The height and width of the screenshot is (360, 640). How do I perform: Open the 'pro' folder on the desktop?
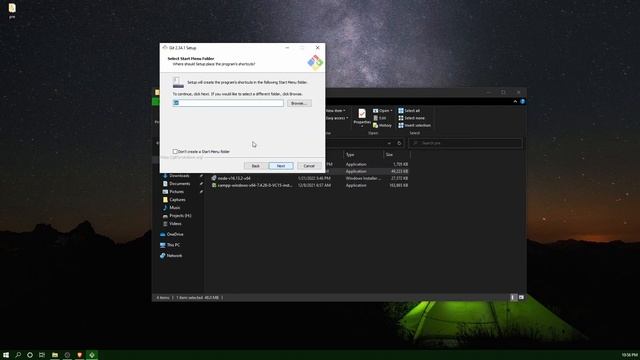12,11
